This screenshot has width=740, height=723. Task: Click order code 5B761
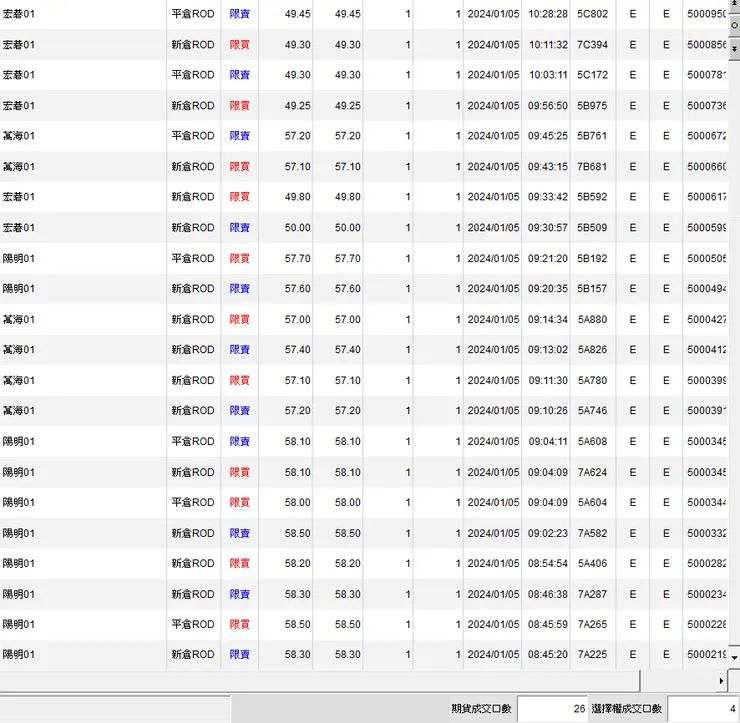[592, 136]
